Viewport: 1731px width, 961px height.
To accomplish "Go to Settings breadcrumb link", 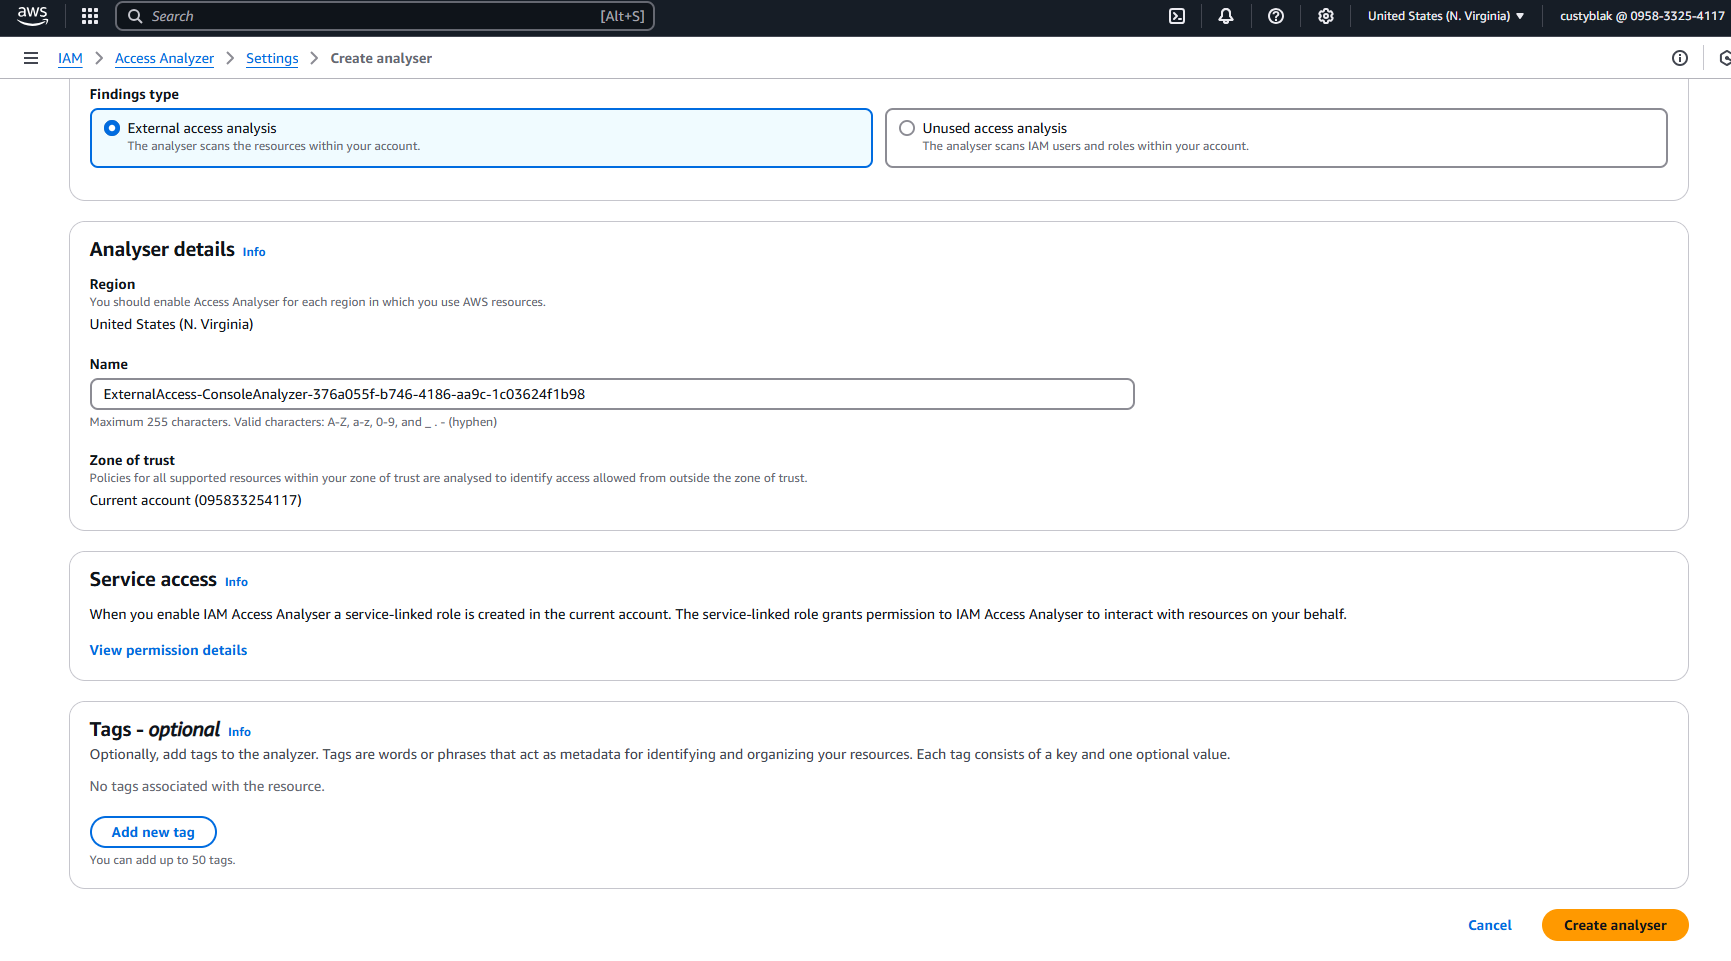I will click(272, 58).
